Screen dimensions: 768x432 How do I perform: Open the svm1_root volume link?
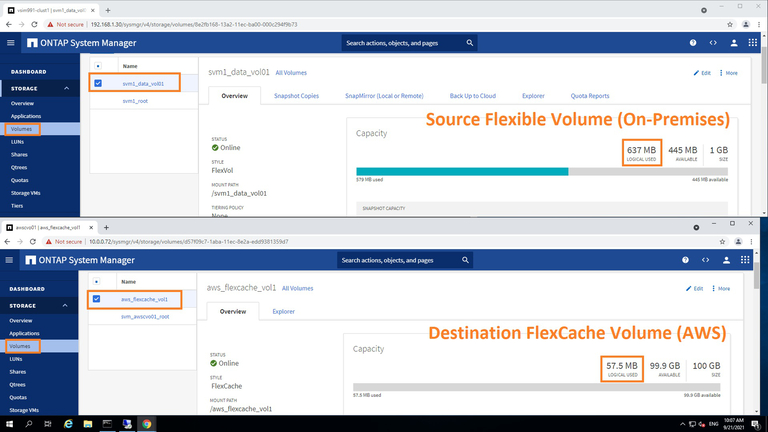135,101
